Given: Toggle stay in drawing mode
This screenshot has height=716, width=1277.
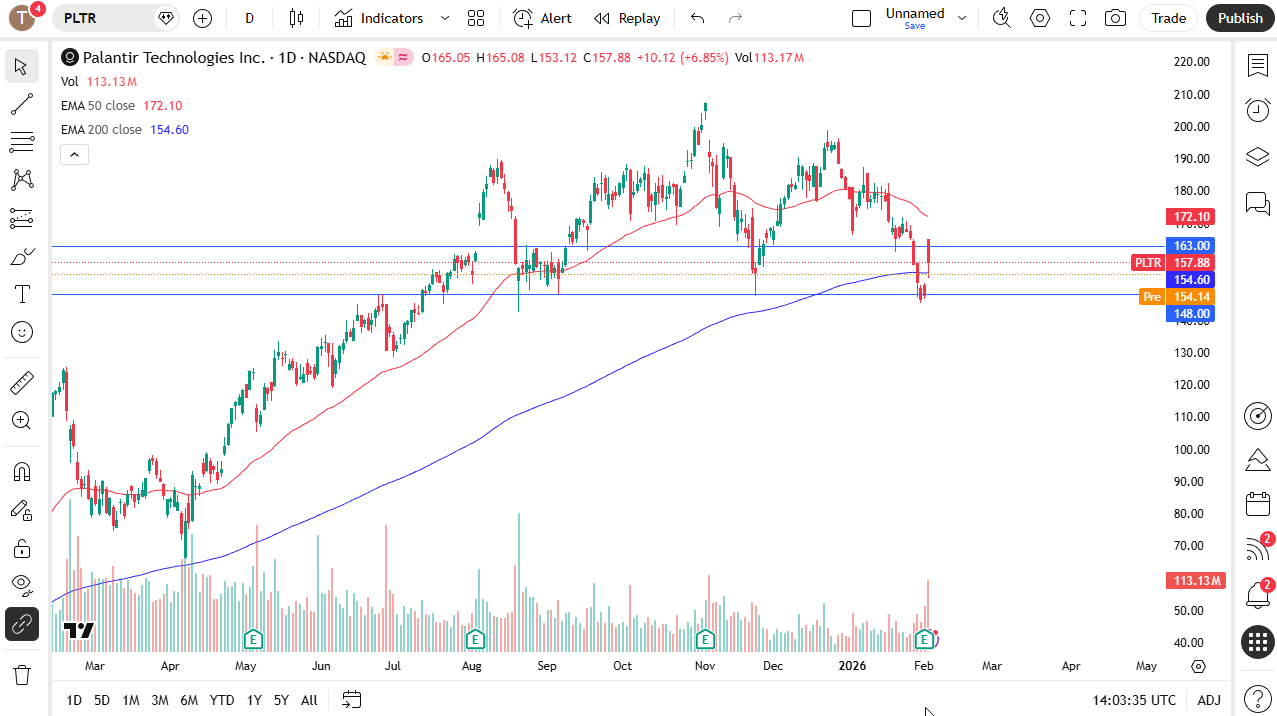Looking at the screenshot, I should [x=21, y=510].
